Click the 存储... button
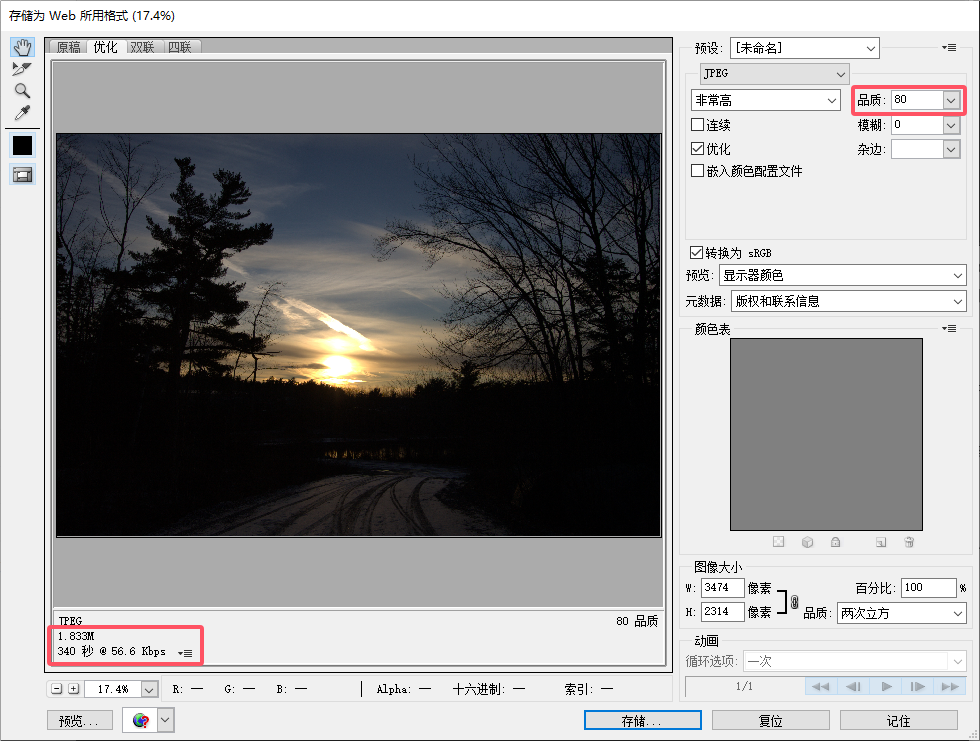This screenshot has height=741, width=980. (642, 720)
